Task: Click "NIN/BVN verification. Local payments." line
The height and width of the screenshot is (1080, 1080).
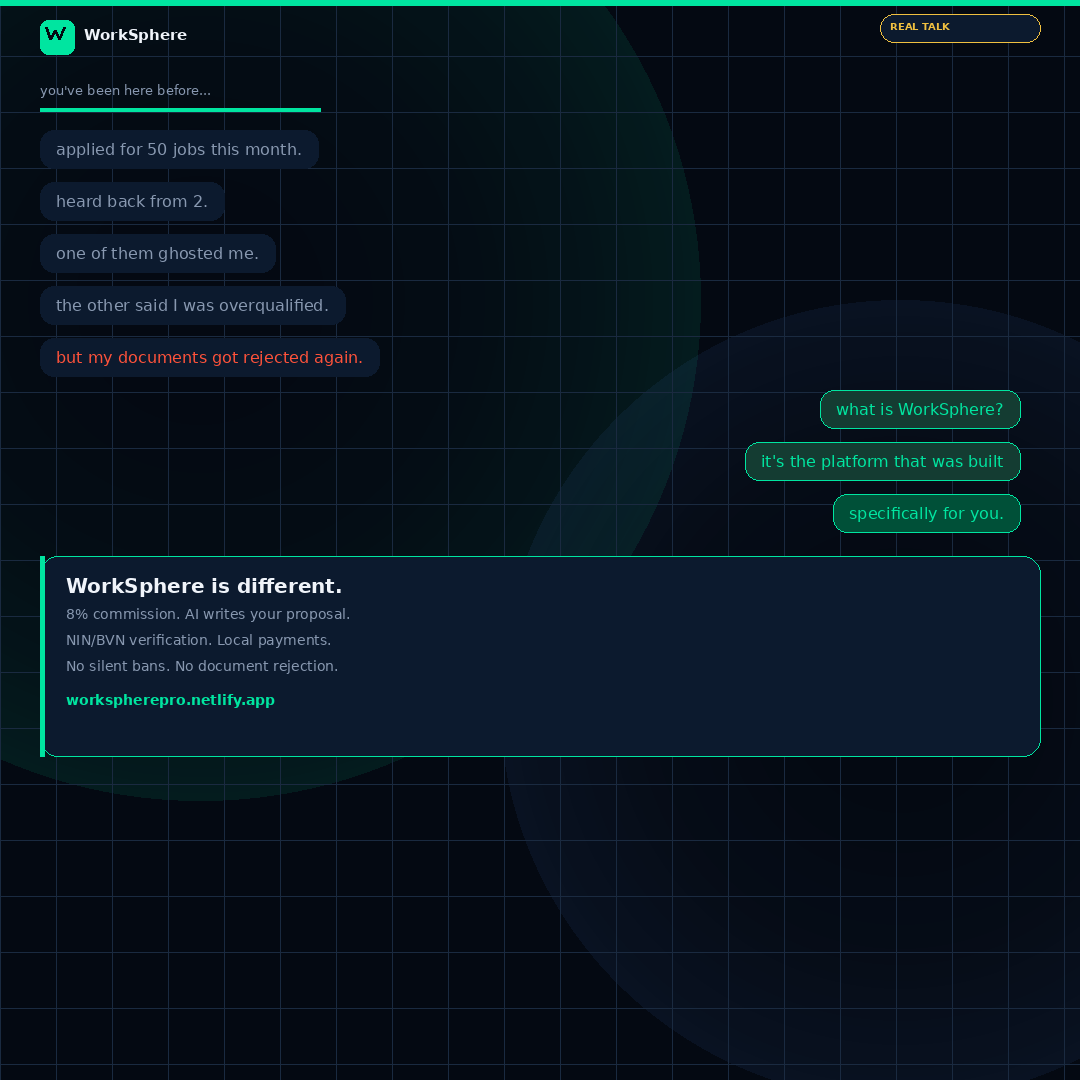Action: click(x=198, y=640)
